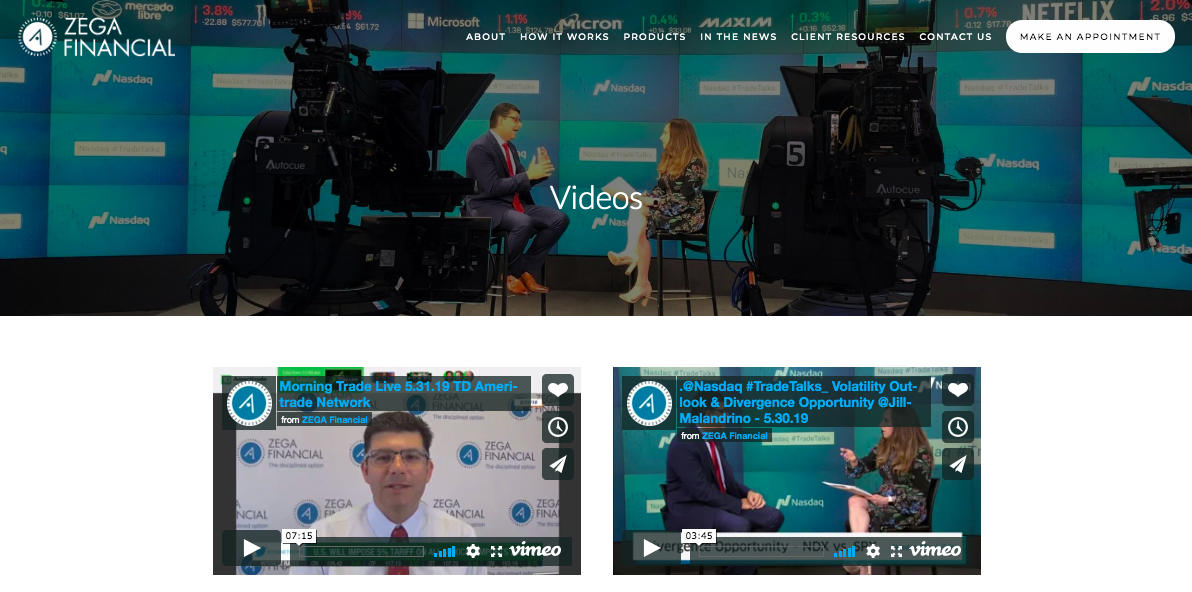Open Nasdaq TradeTalks Volatility Outlook title link
The width and height of the screenshot is (1192, 592).
coord(798,403)
